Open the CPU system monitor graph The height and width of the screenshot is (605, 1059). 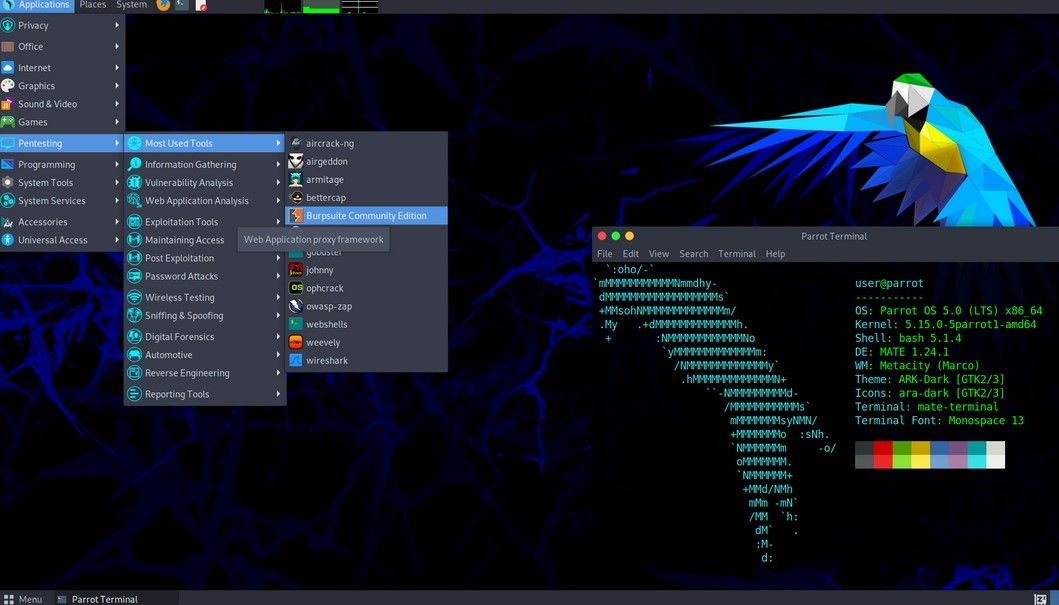[x=282, y=7]
